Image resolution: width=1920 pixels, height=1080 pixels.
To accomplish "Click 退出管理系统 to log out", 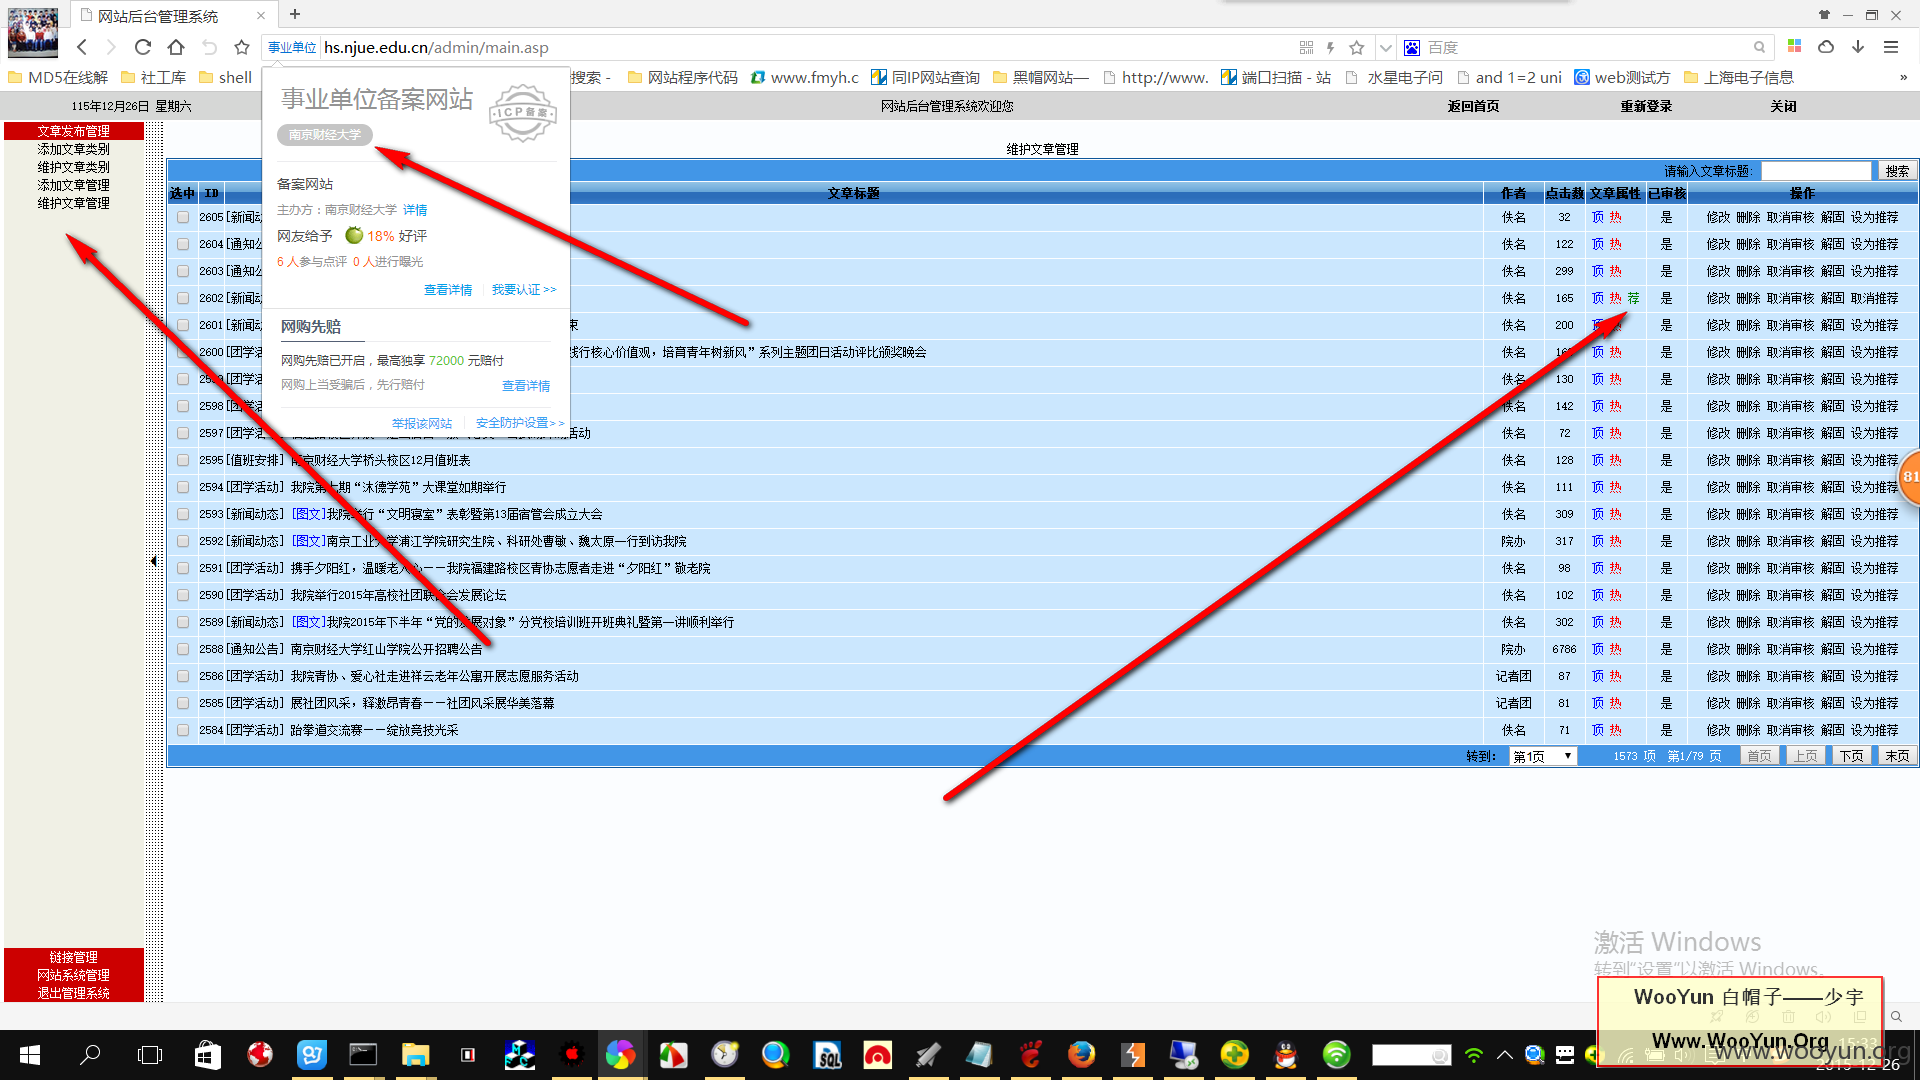I will (x=74, y=993).
